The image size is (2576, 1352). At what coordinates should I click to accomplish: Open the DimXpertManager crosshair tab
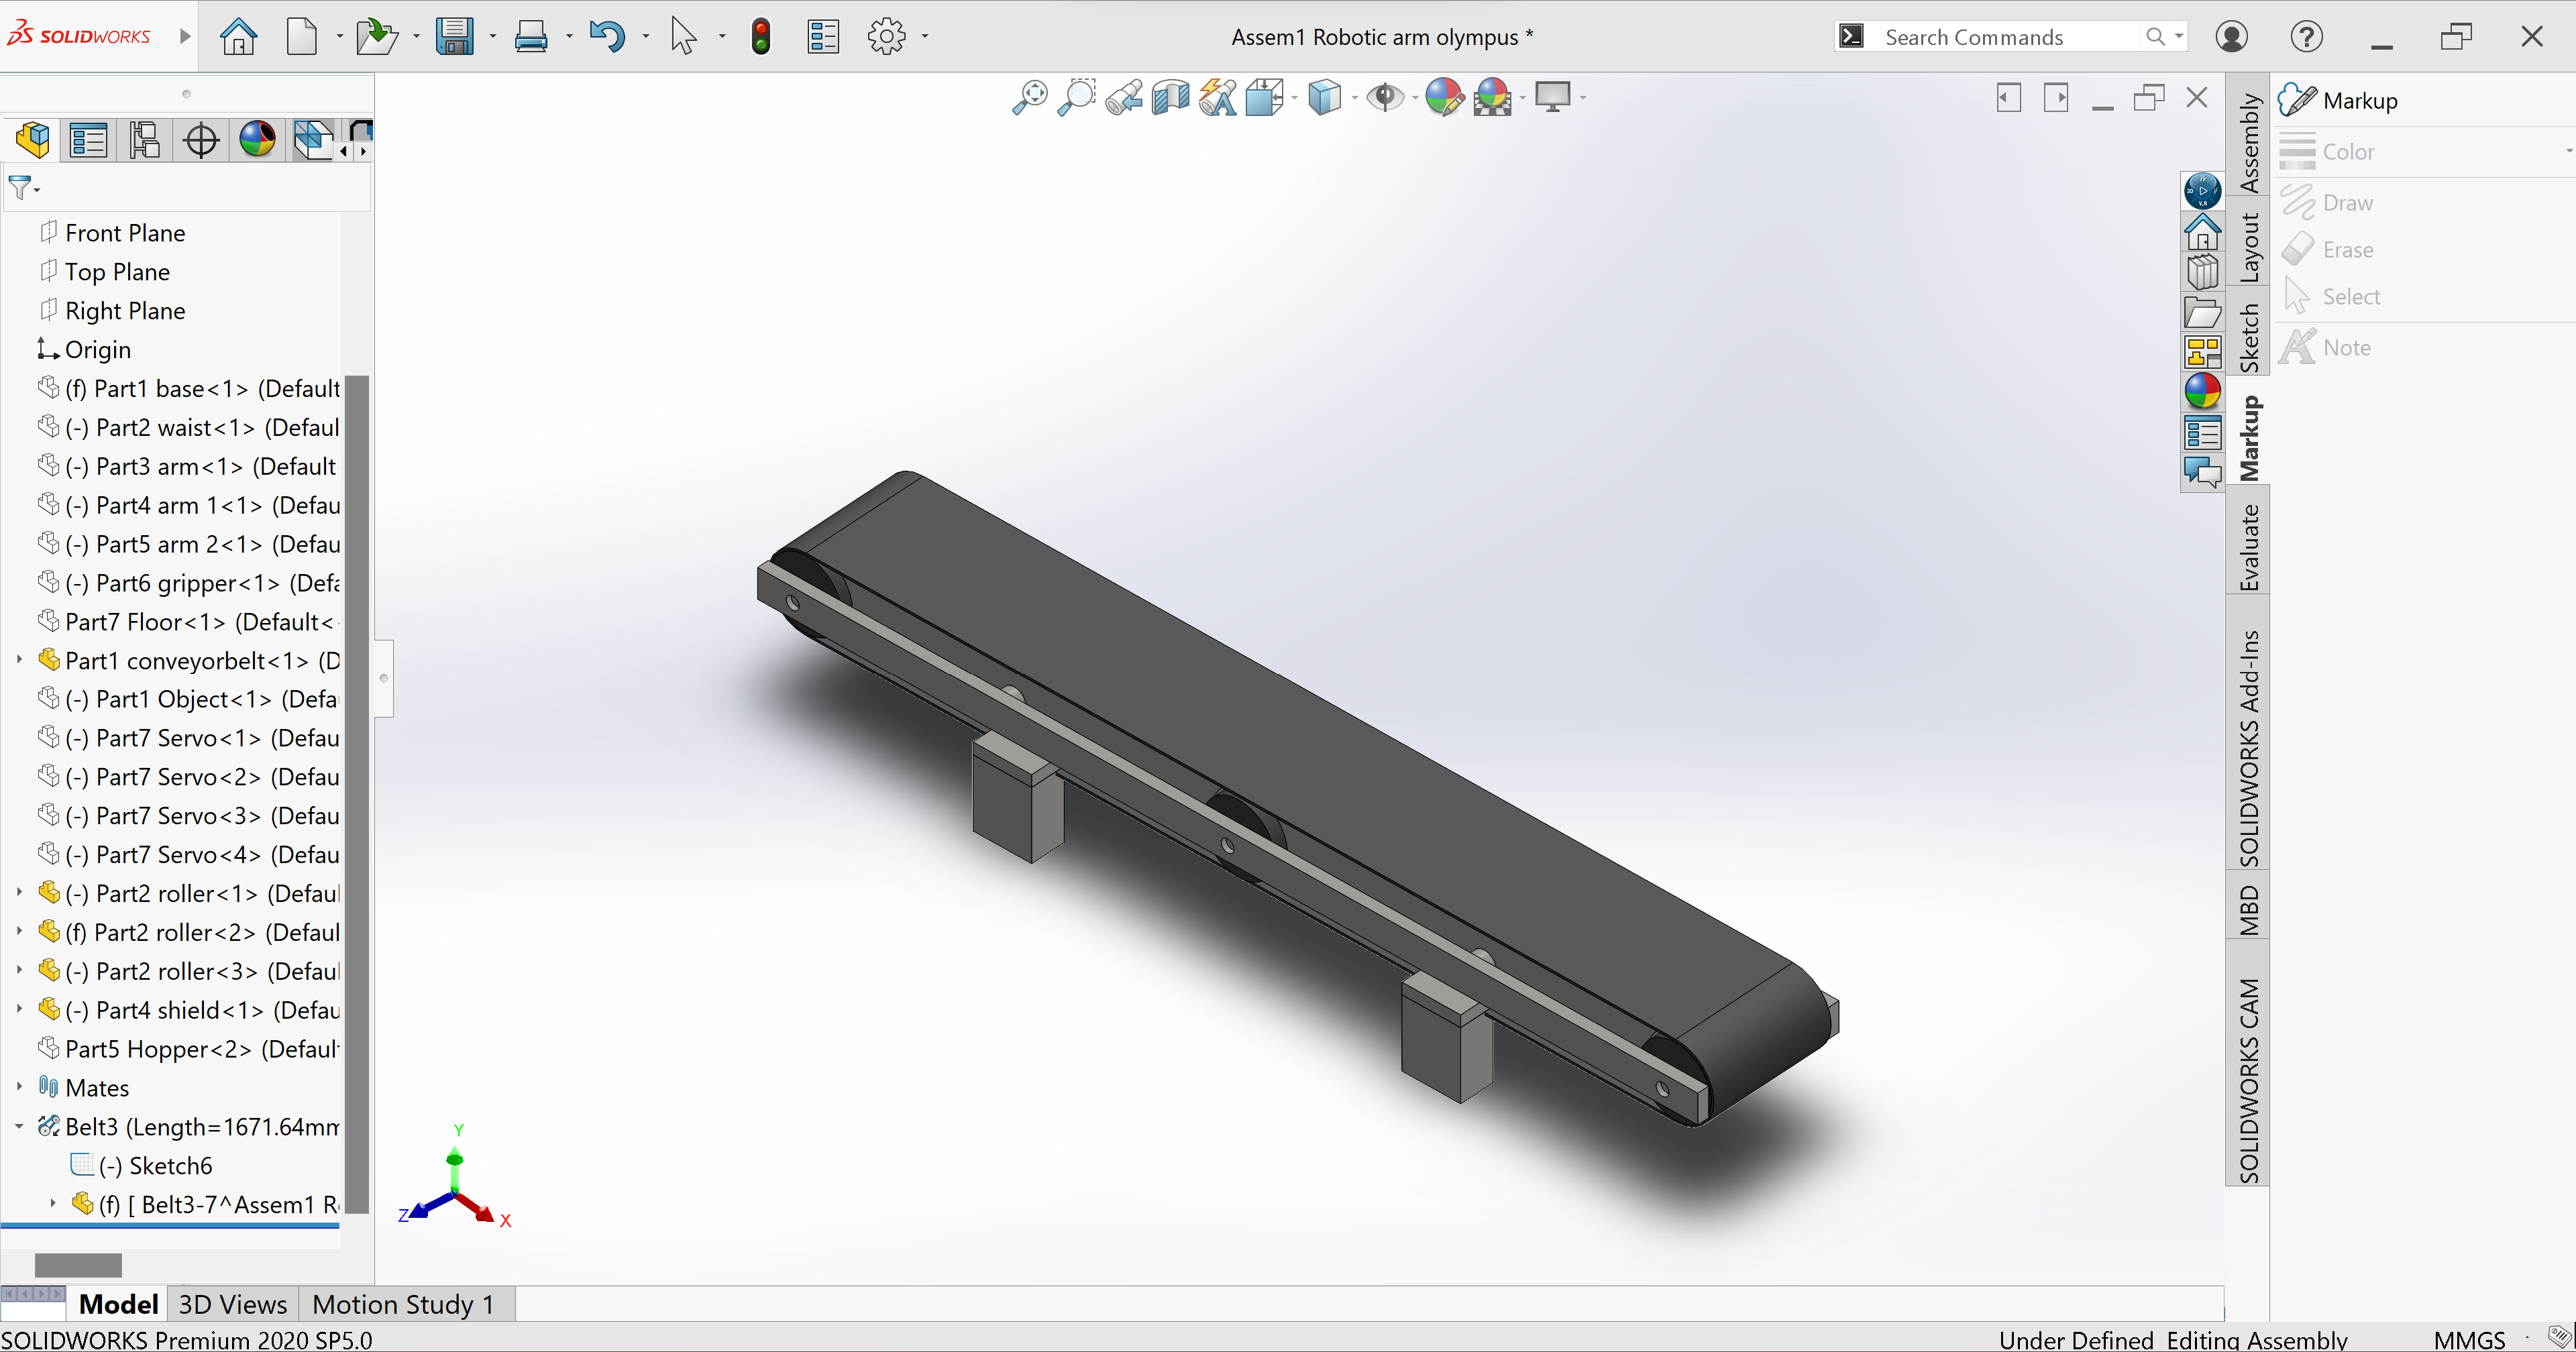point(201,140)
